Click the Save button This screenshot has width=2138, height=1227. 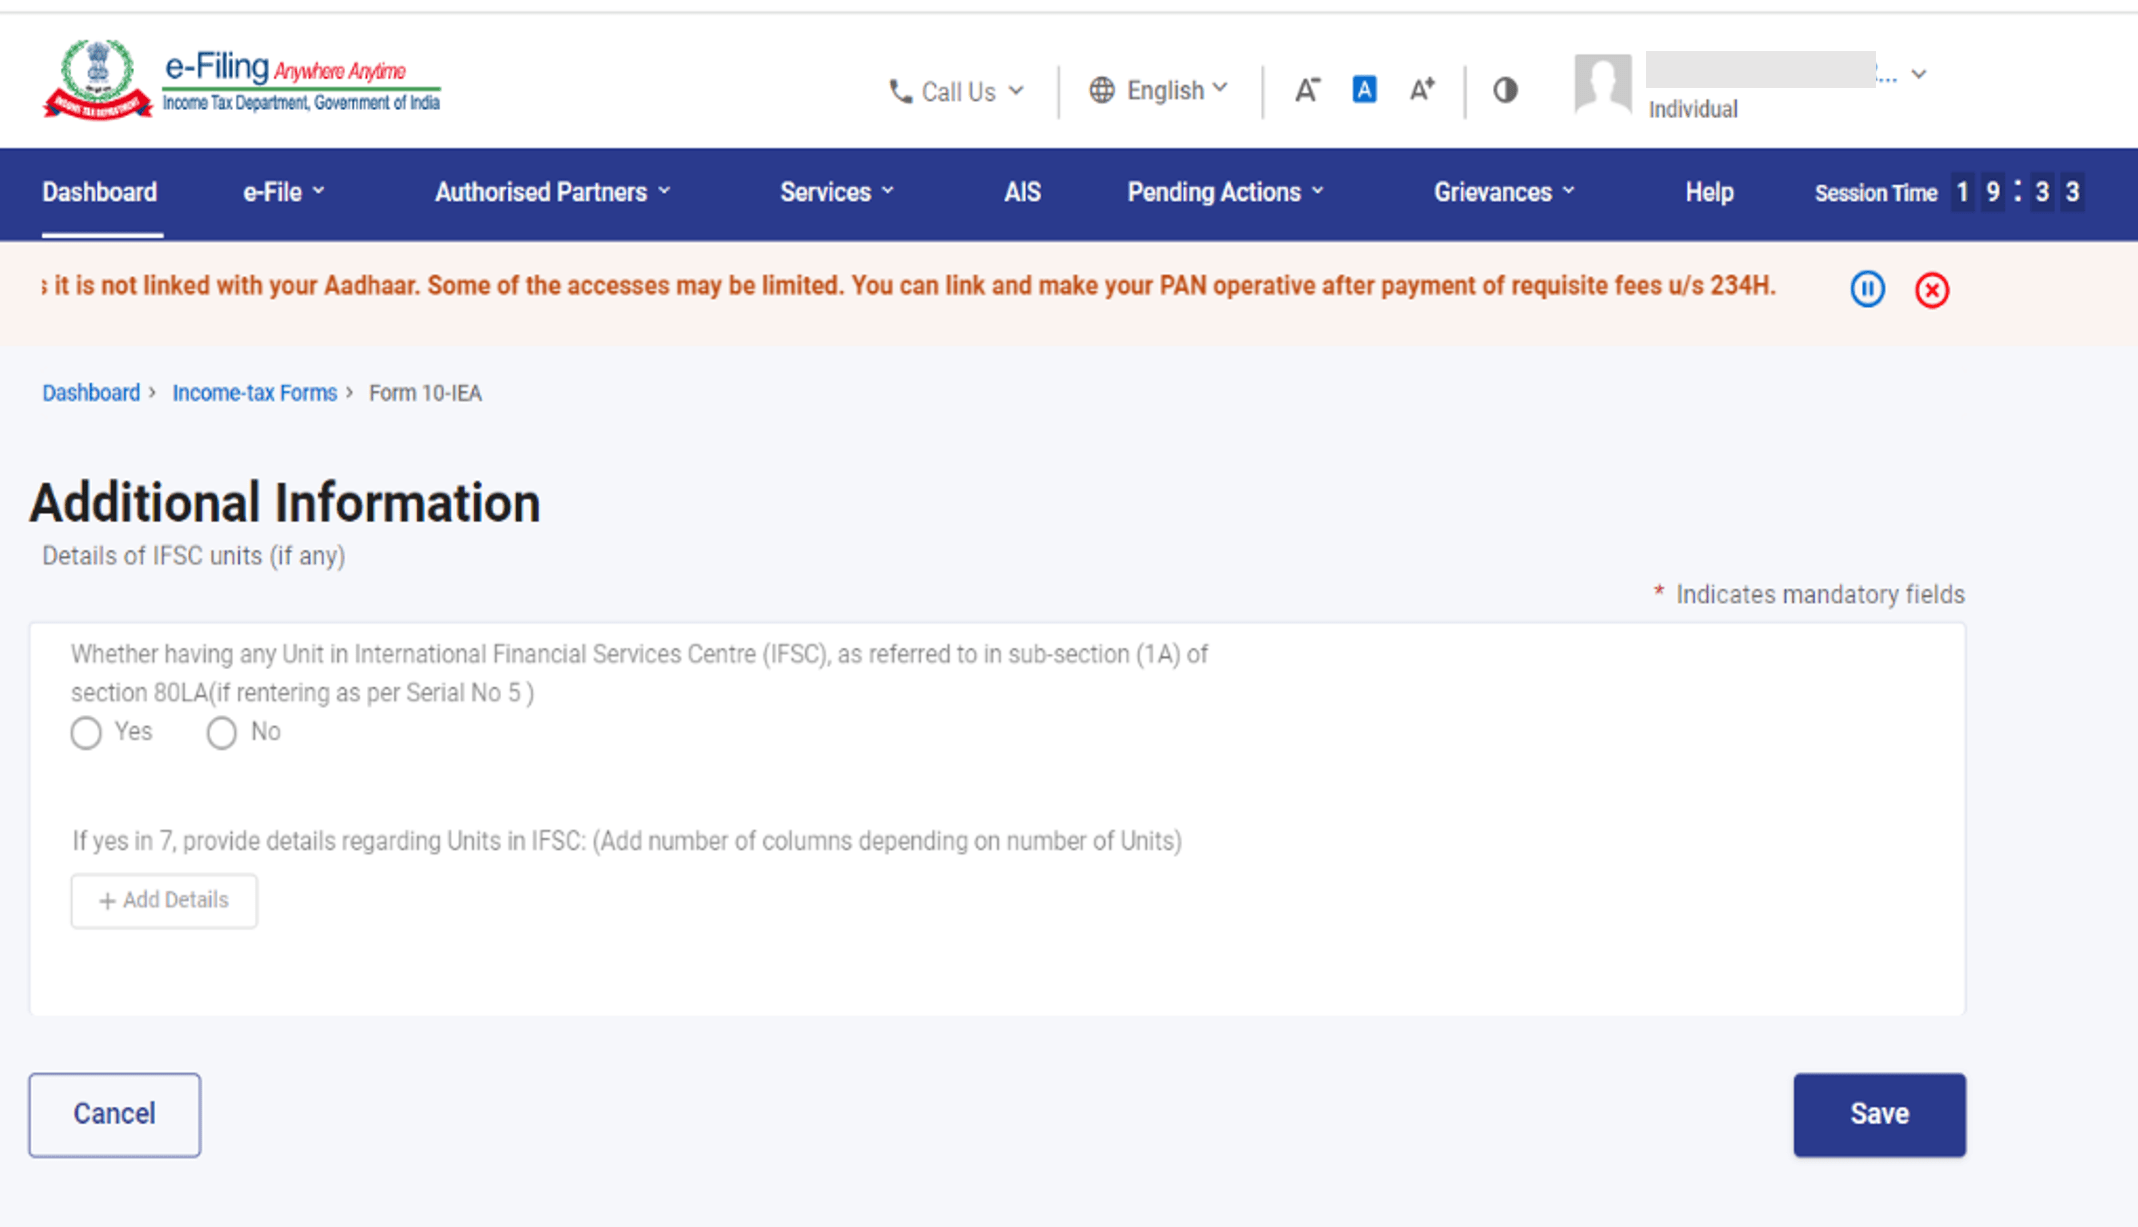(x=1879, y=1114)
